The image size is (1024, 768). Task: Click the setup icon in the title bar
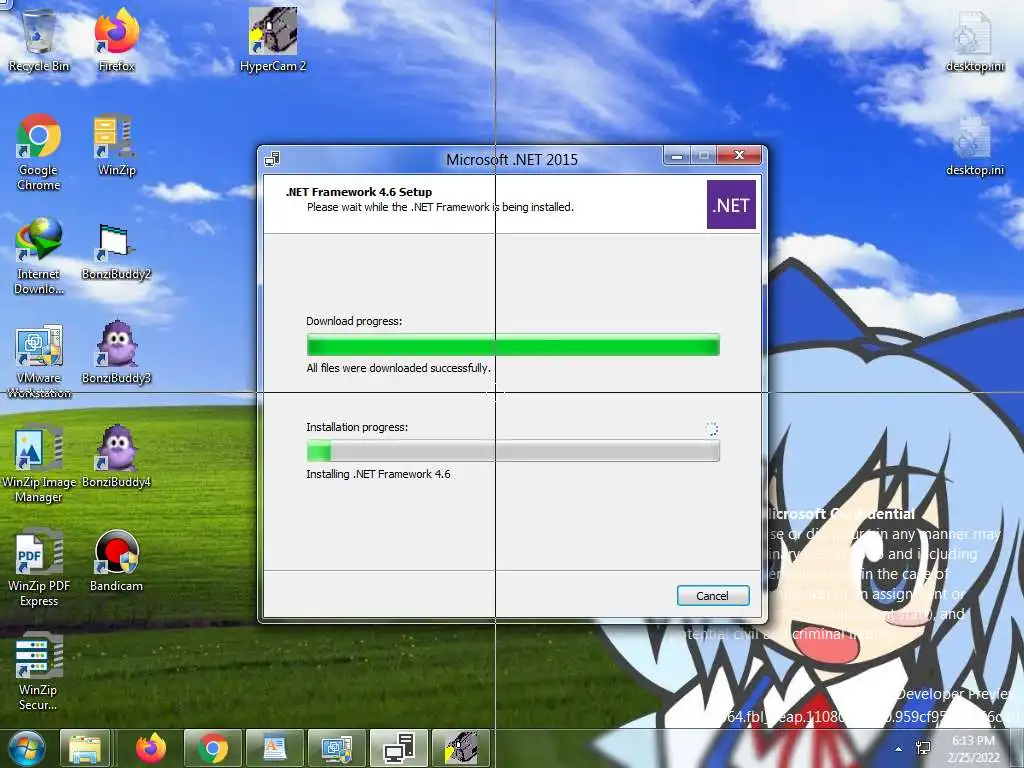(x=272, y=159)
